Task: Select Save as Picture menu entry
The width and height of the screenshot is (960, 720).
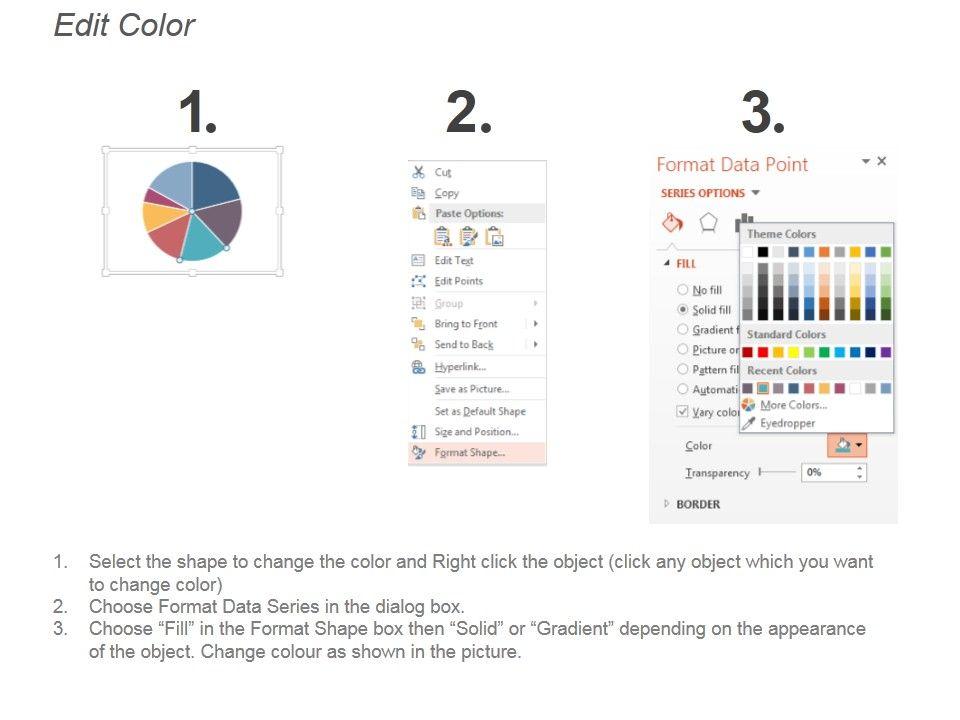Action: (x=471, y=389)
